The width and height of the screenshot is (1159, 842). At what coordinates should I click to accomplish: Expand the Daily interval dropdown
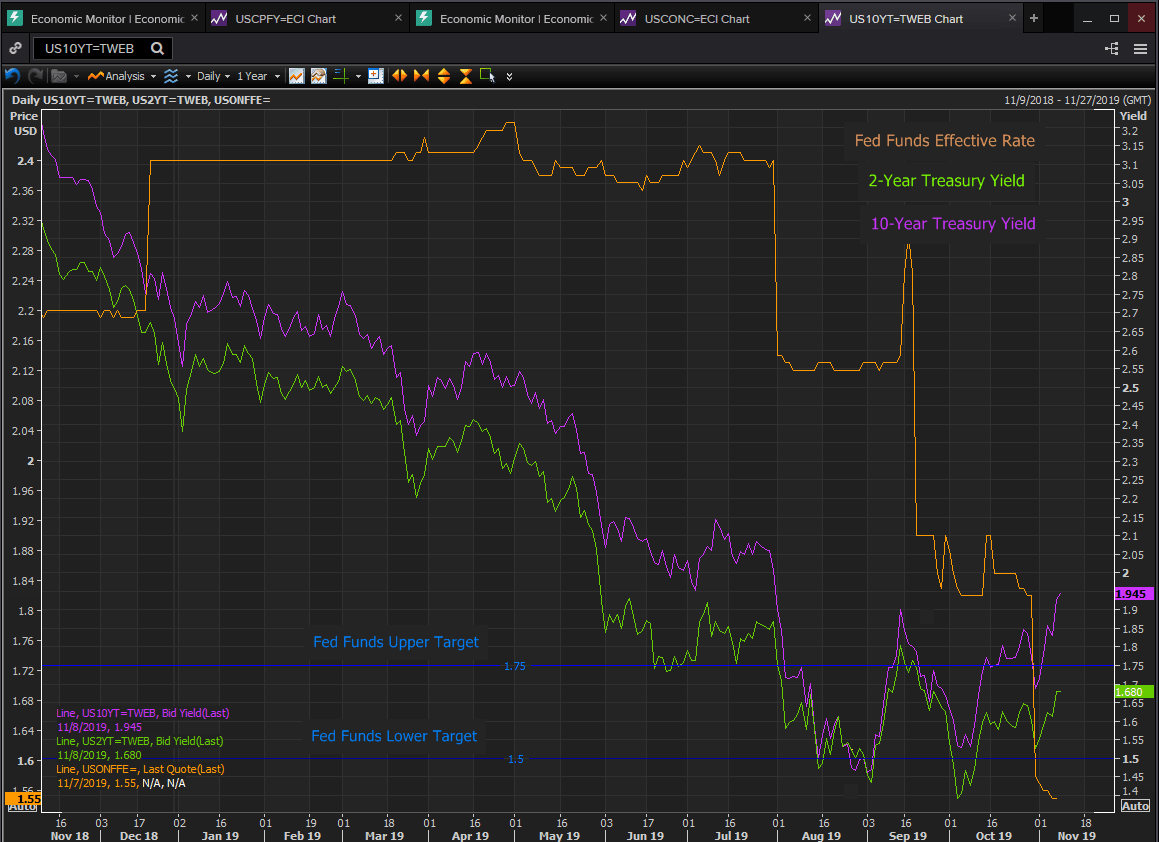tap(213, 76)
